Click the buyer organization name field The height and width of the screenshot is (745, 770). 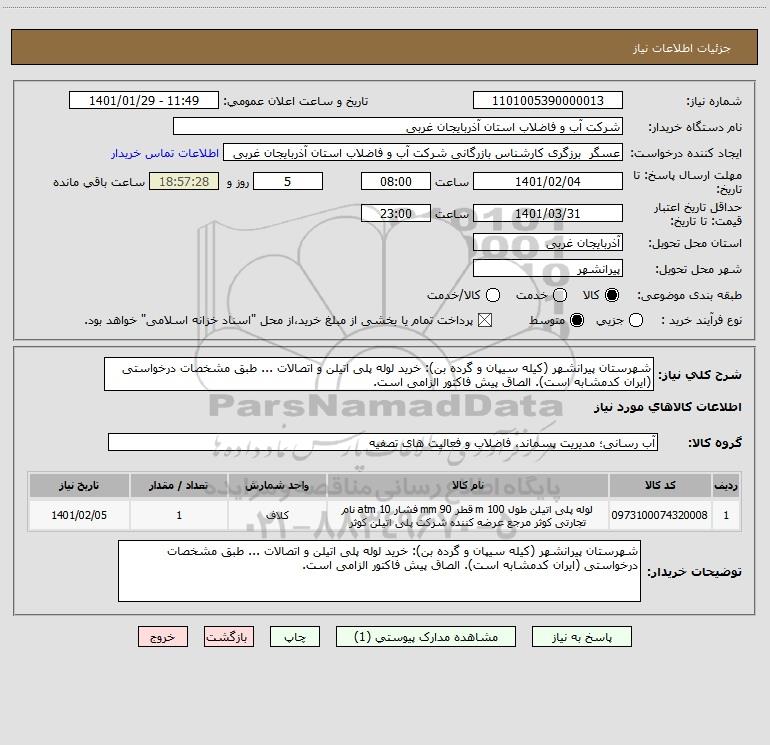point(398,127)
